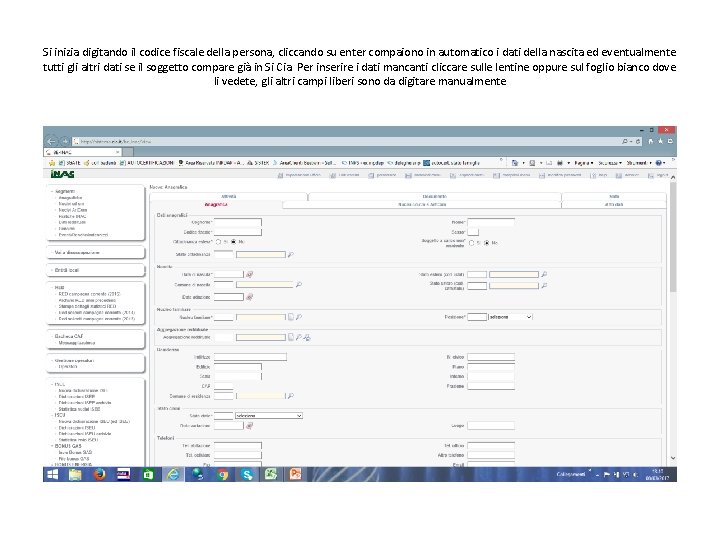Open the Posizione seleziona dropdown
The height and width of the screenshot is (540, 720).
coord(510,317)
